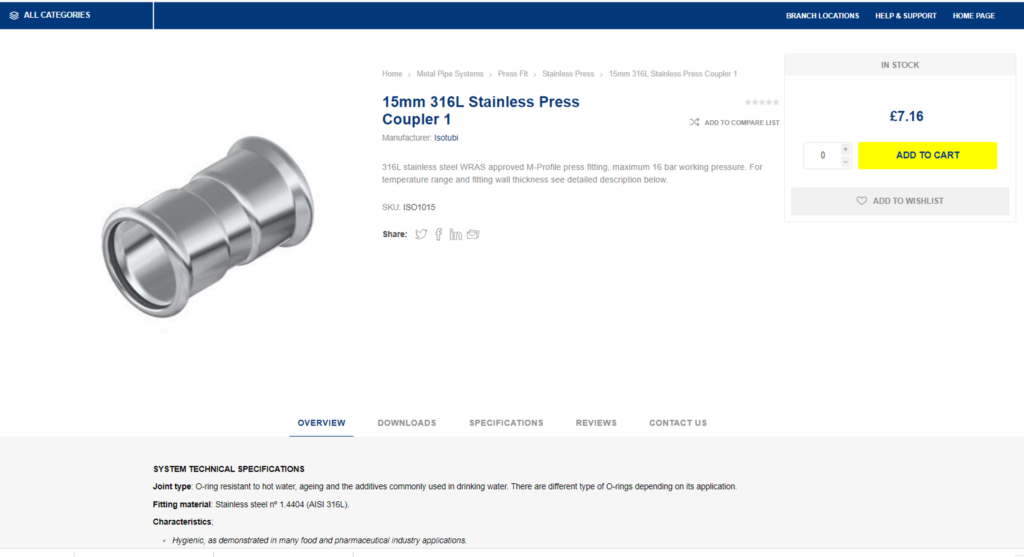Click the yellow Add to Cart button
1024x557 pixels.
click(927, 155)
